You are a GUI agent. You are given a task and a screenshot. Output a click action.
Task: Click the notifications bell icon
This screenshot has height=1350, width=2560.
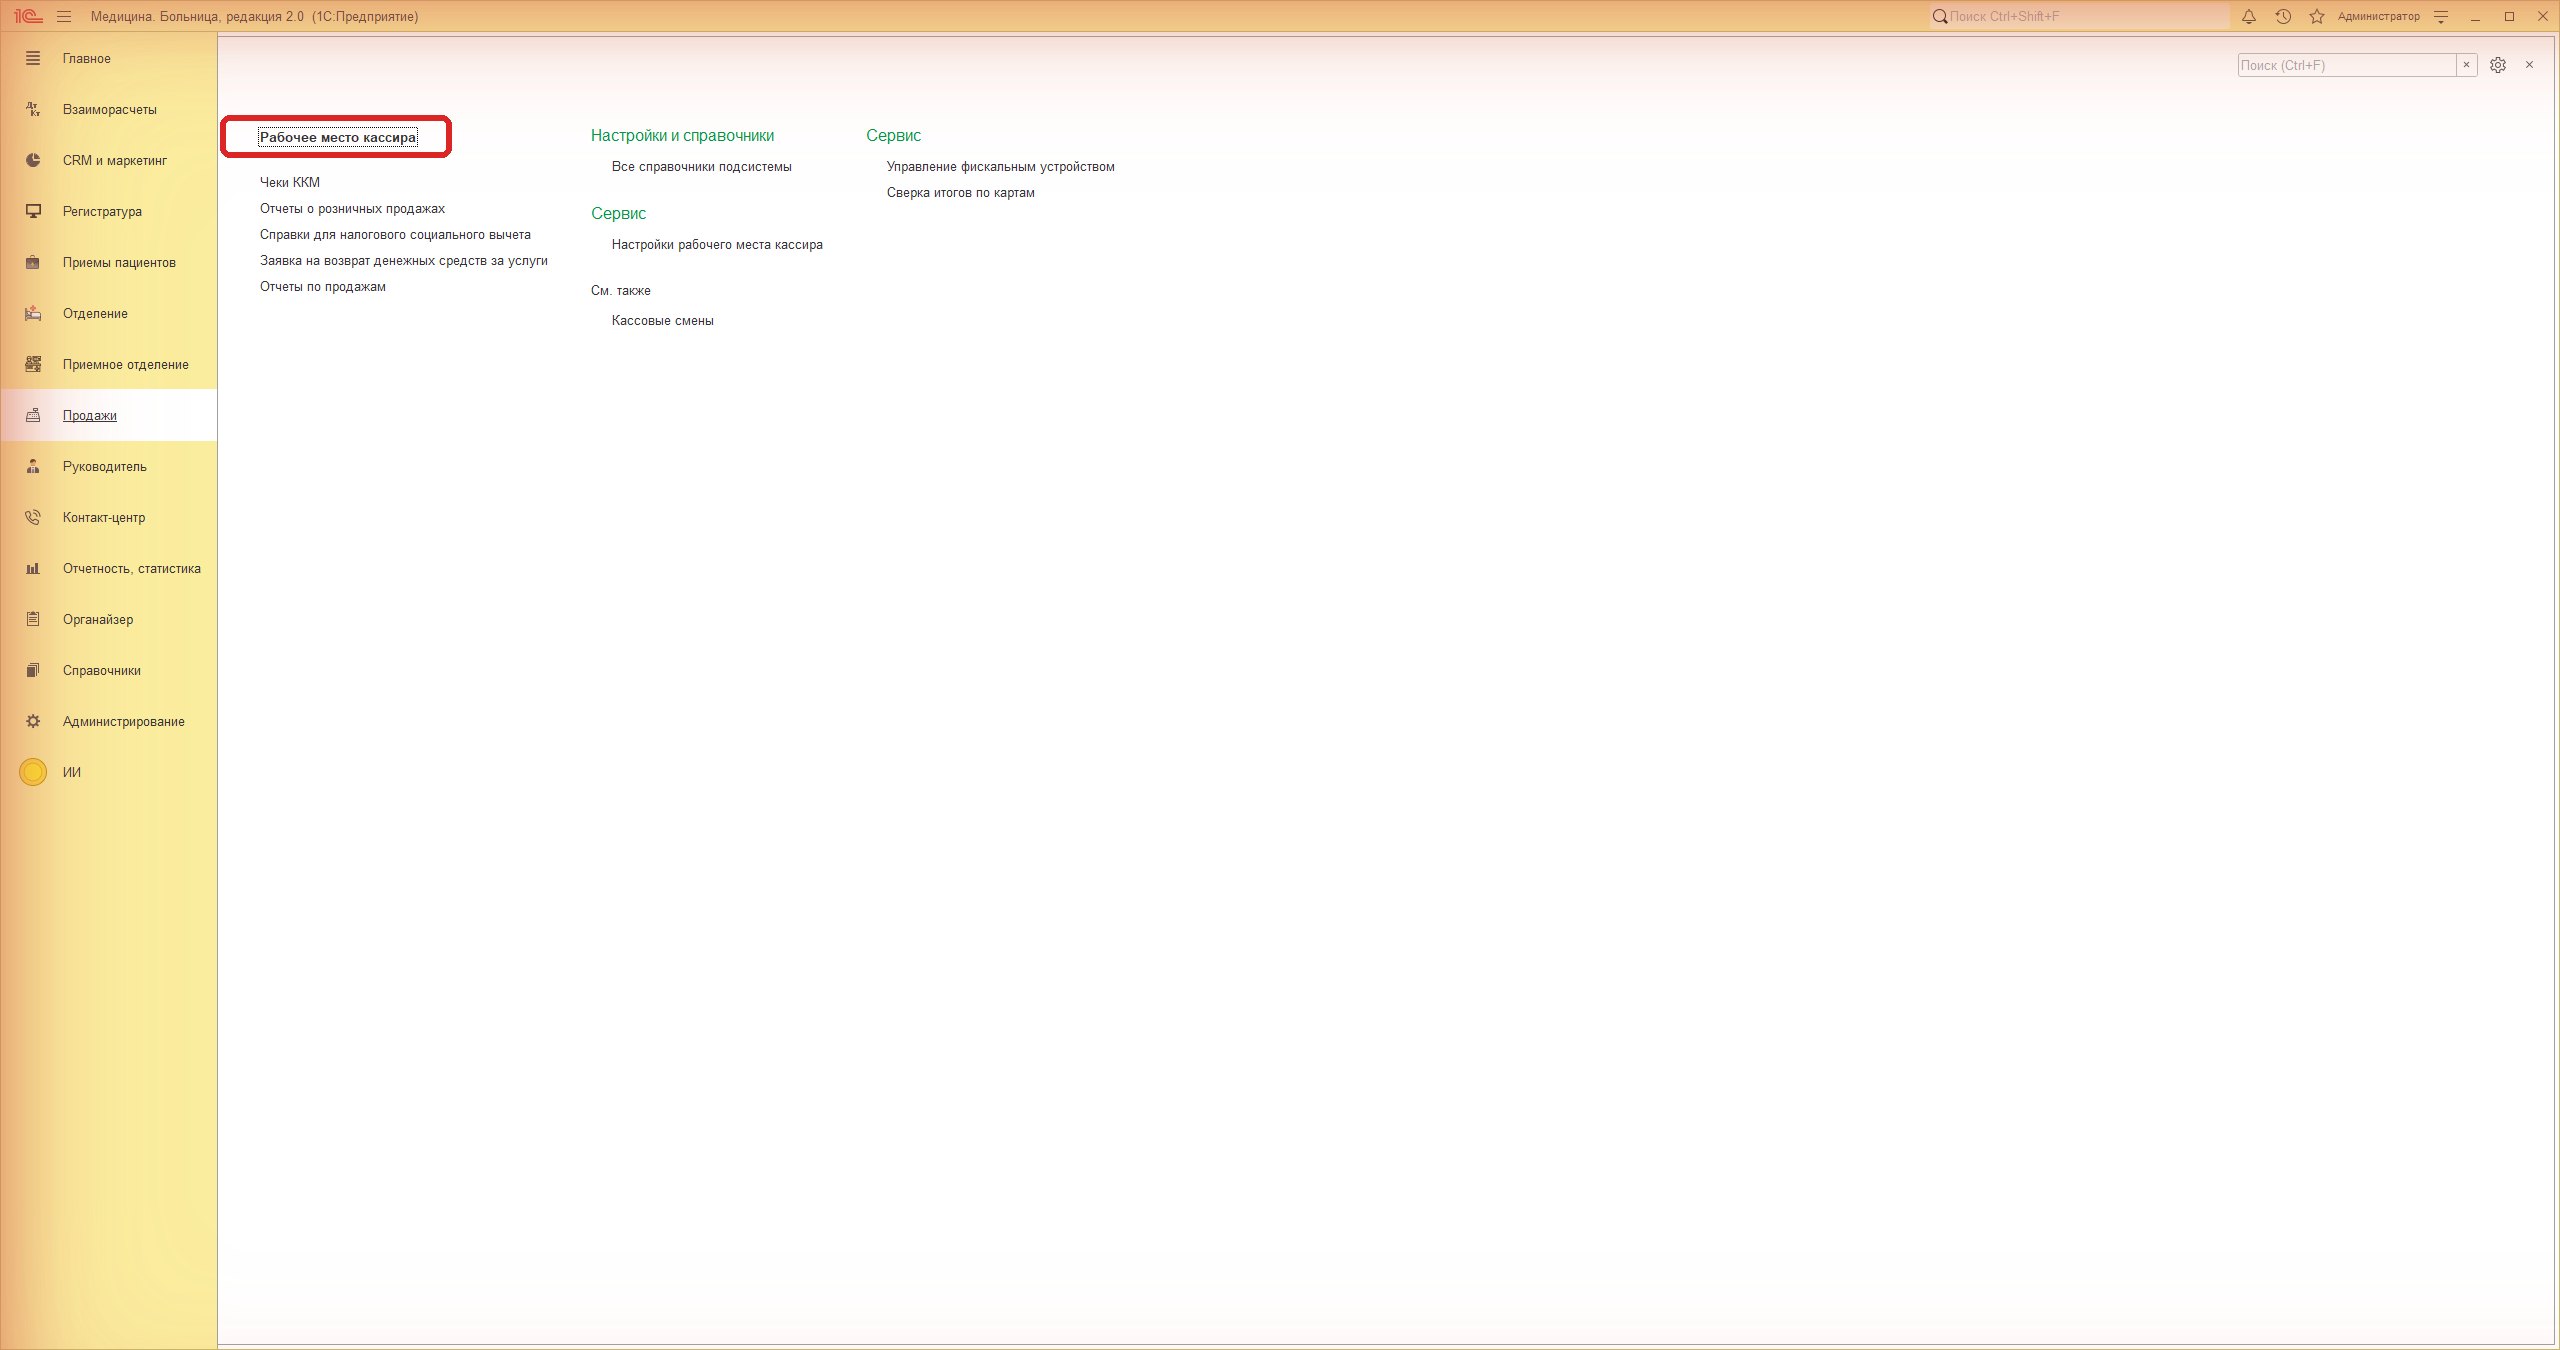click(x=2249, y=16)
